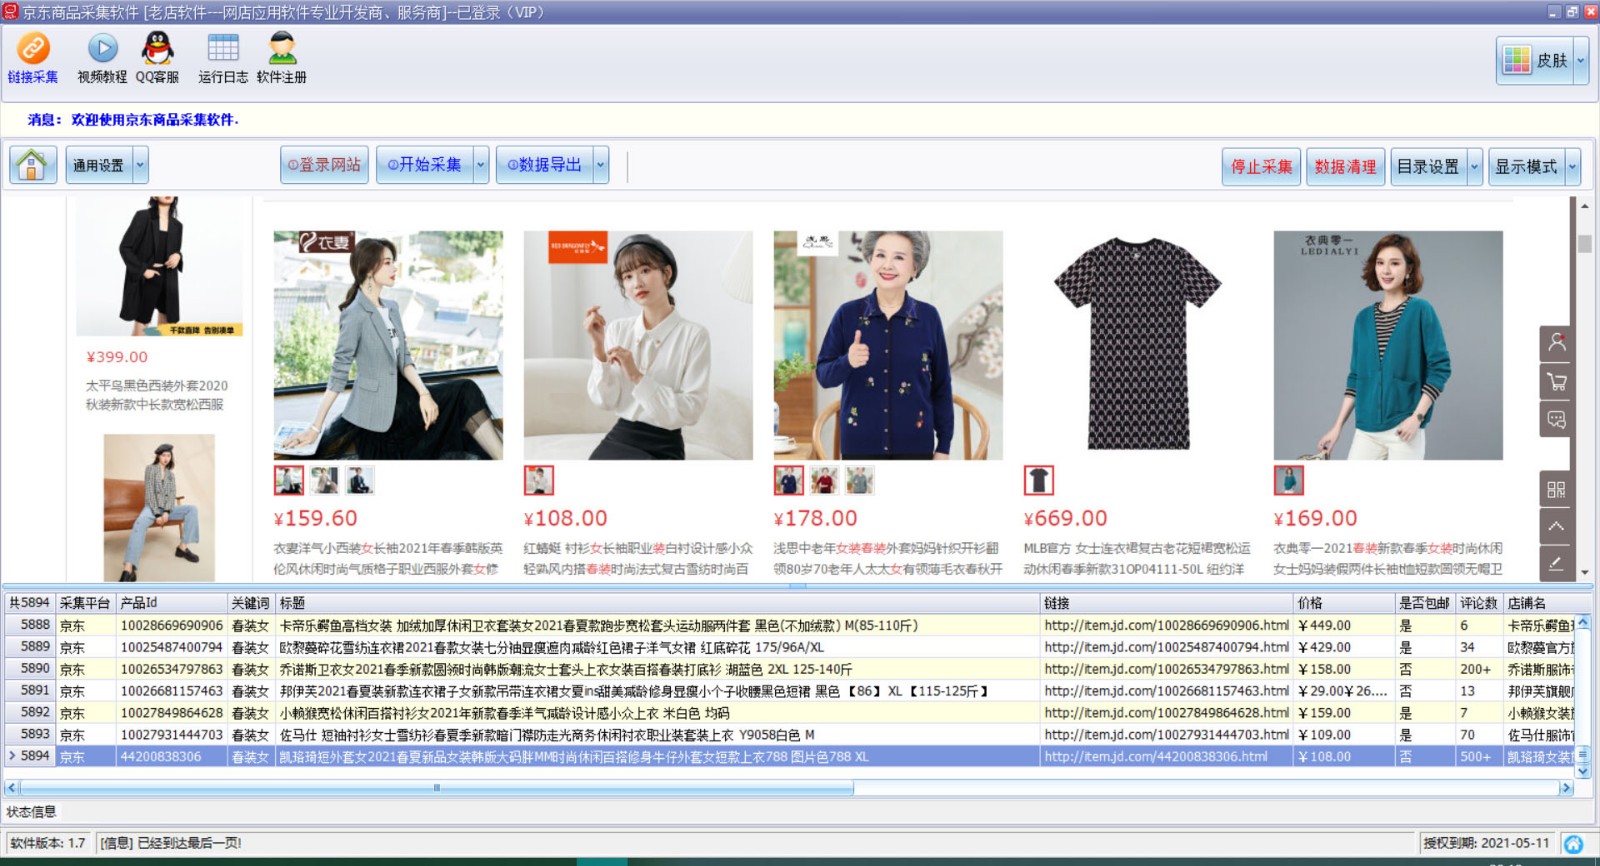This screenshot has height=866, width=1600.
Task: Select the MLB dress color thumbnail
Action: pyautogui.click(x=1039, y=480)
